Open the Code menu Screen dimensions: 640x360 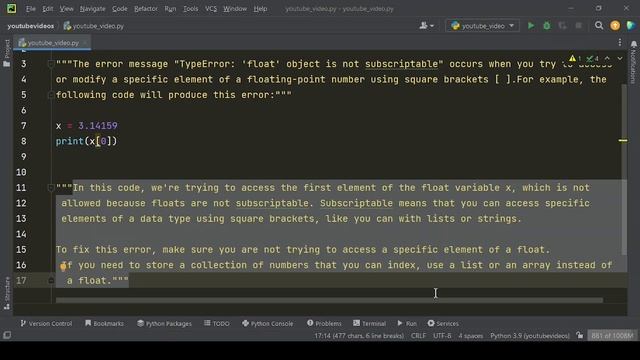(120, 9)
